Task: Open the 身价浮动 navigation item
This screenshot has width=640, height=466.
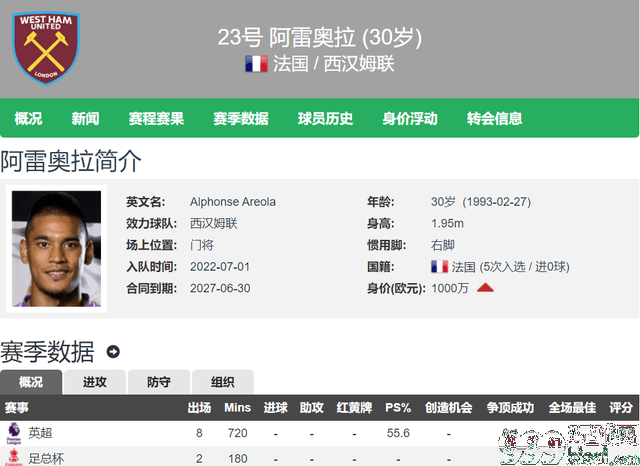Action: click(410, 118)
